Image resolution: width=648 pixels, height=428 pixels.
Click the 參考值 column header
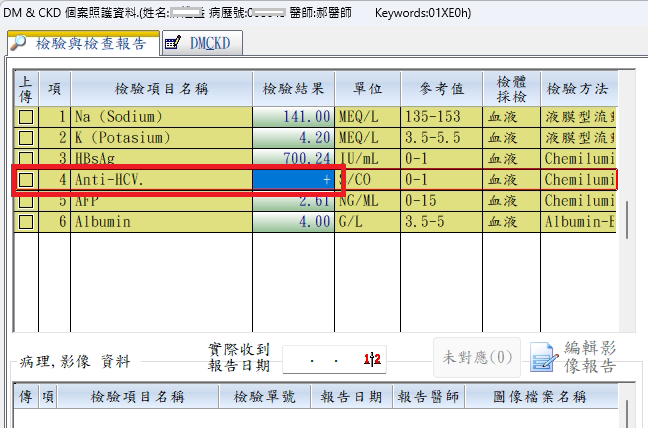[439, 88]
